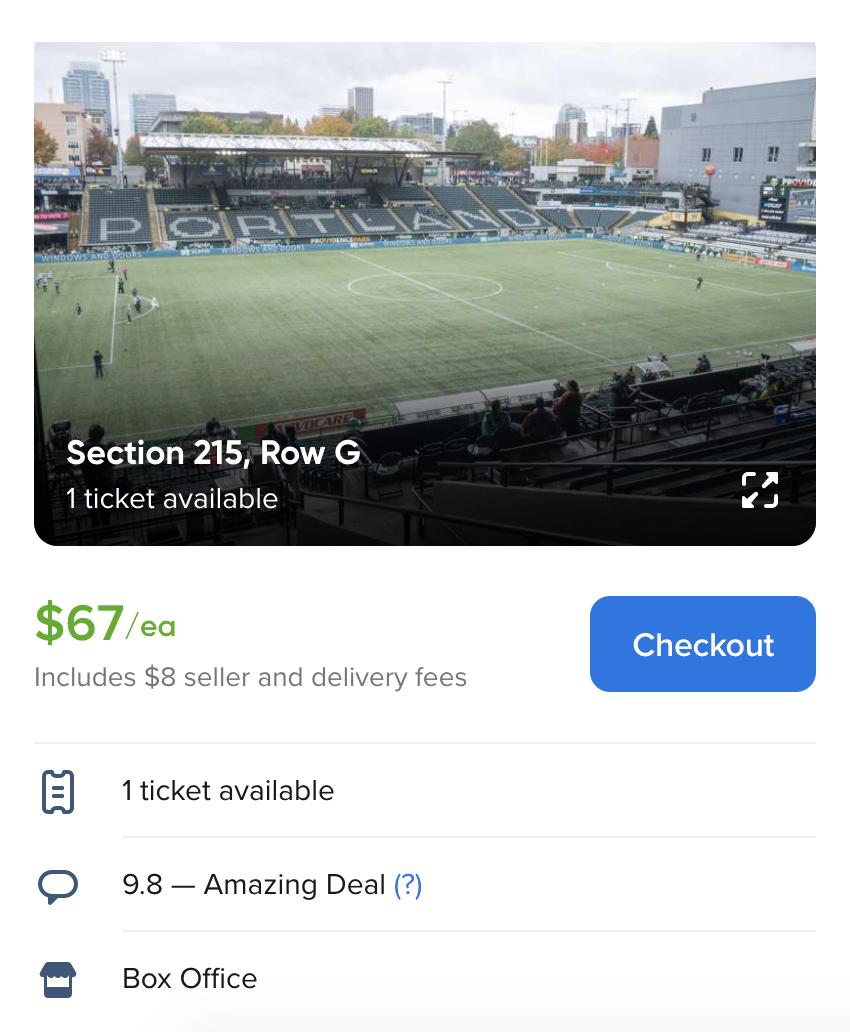Screen dimensions: 850x1032
Task: Click the $8 seller and delivery fees note
Action: coord(250,677)
